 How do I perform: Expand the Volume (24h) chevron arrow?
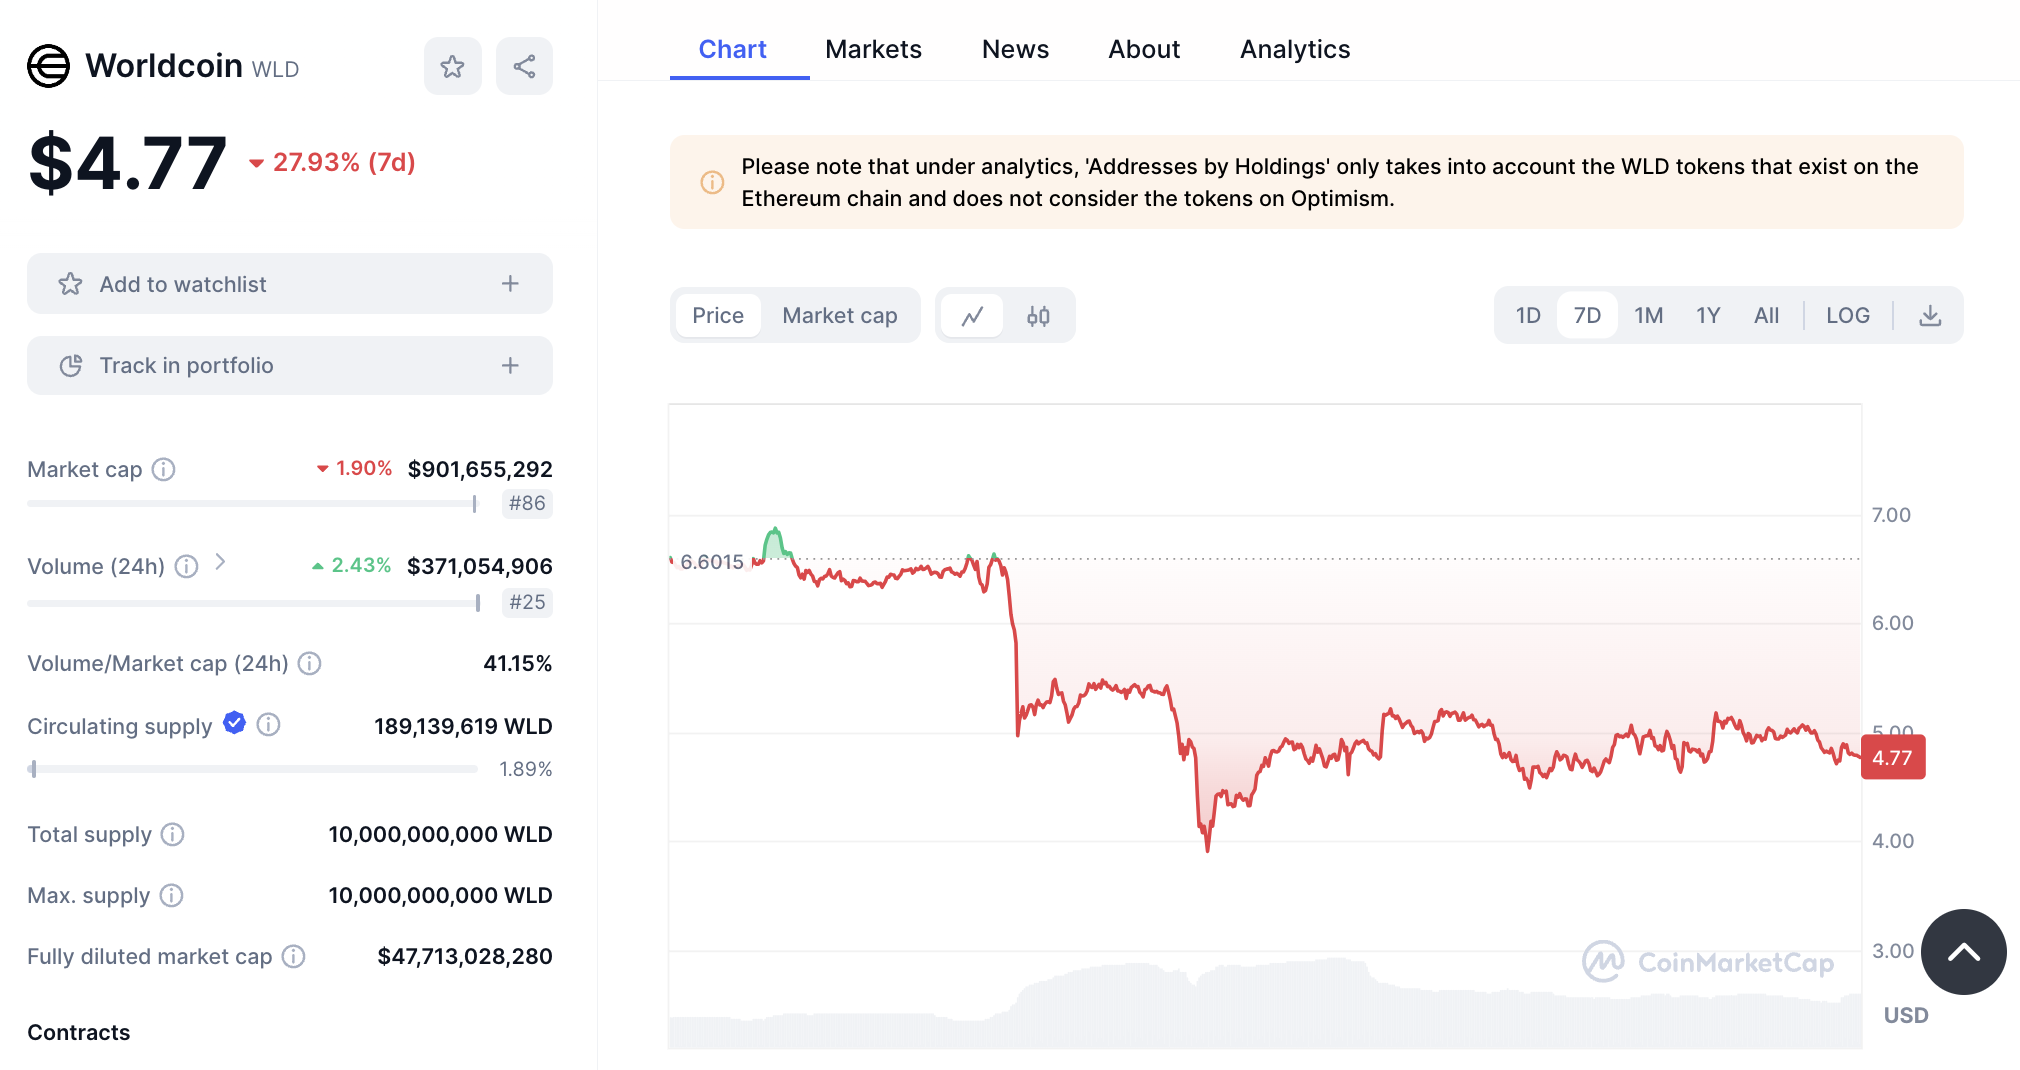(220, 563)
